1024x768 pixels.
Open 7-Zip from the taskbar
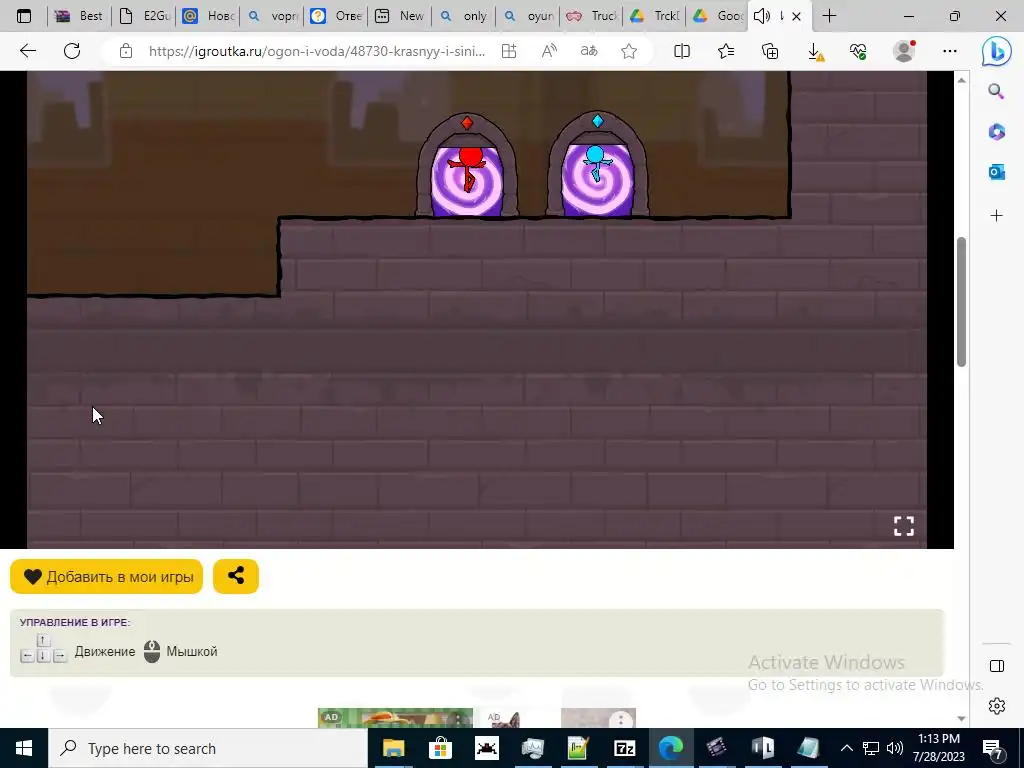coord(624,748)
